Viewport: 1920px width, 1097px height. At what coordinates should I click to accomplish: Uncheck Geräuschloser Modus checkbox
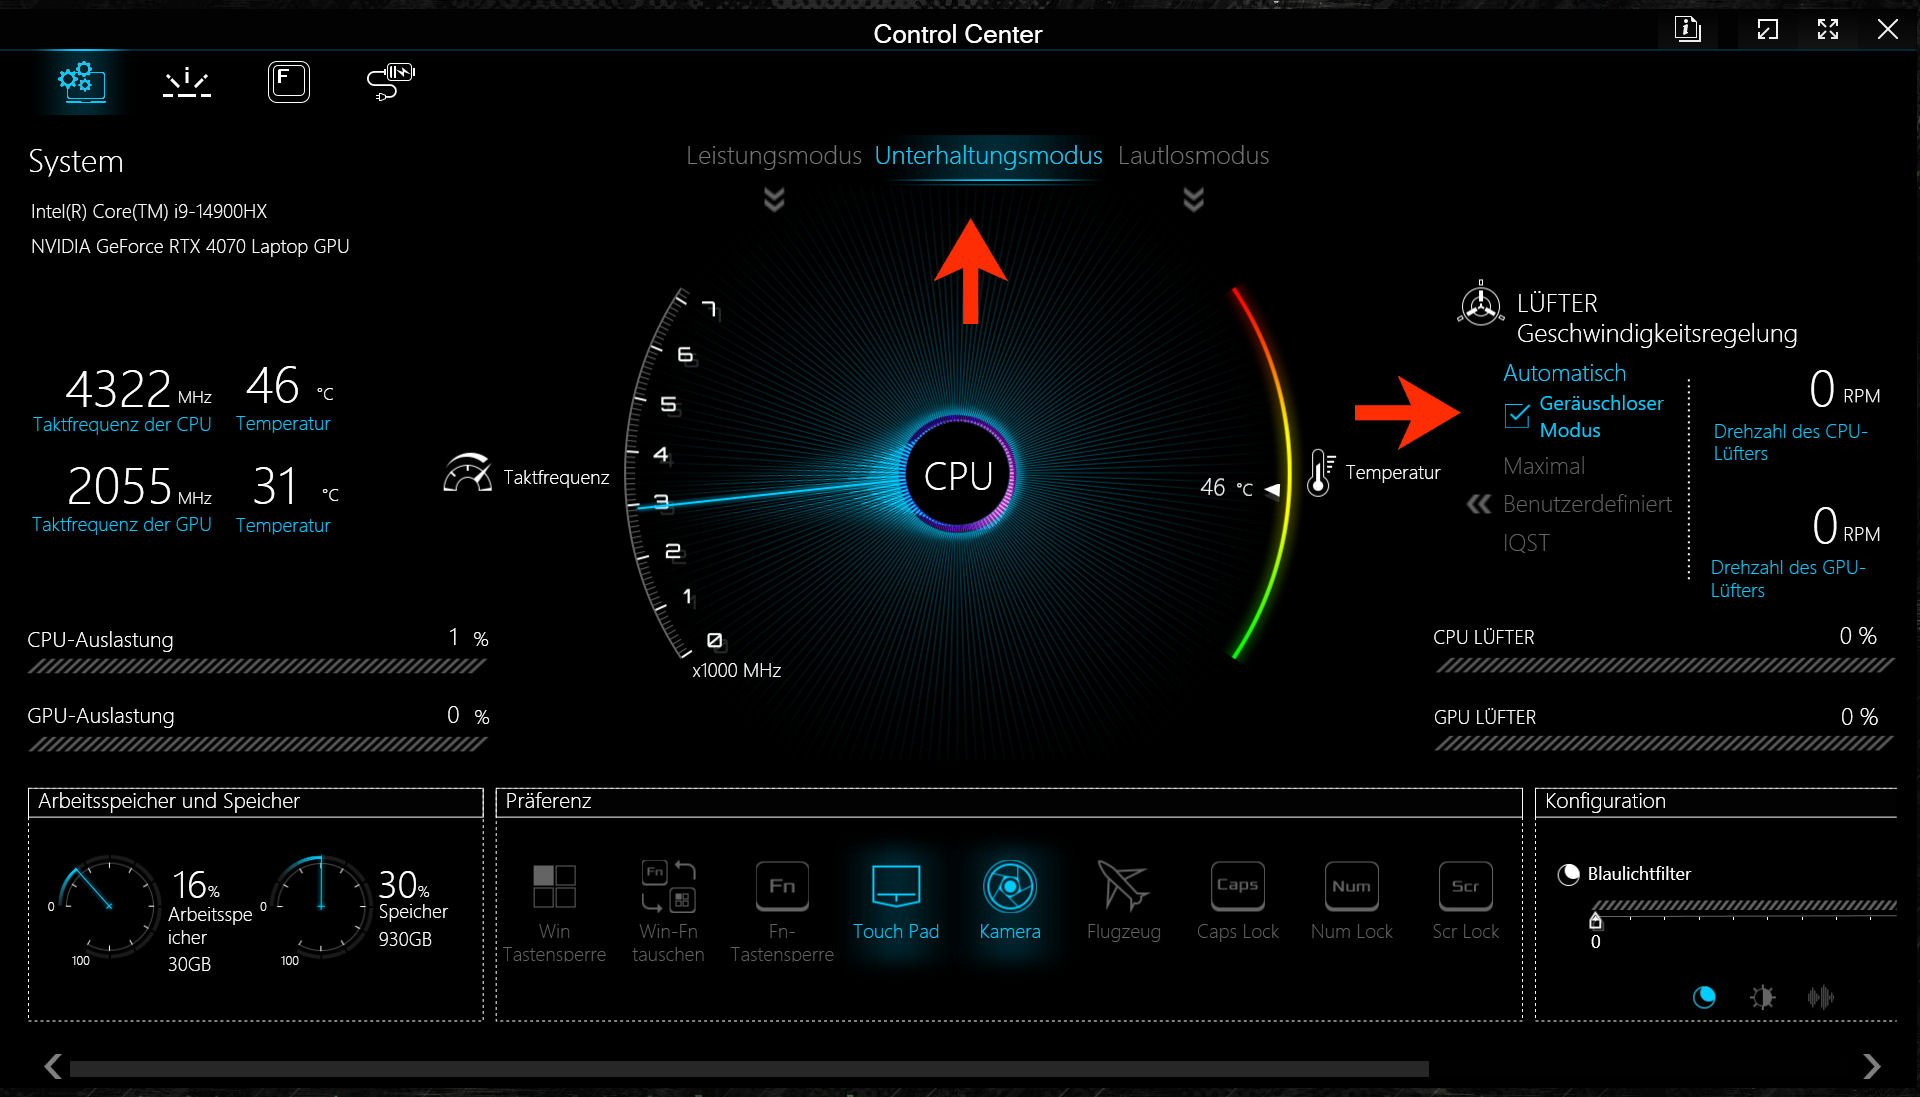pyautogui.click(x=1517, y=415)
